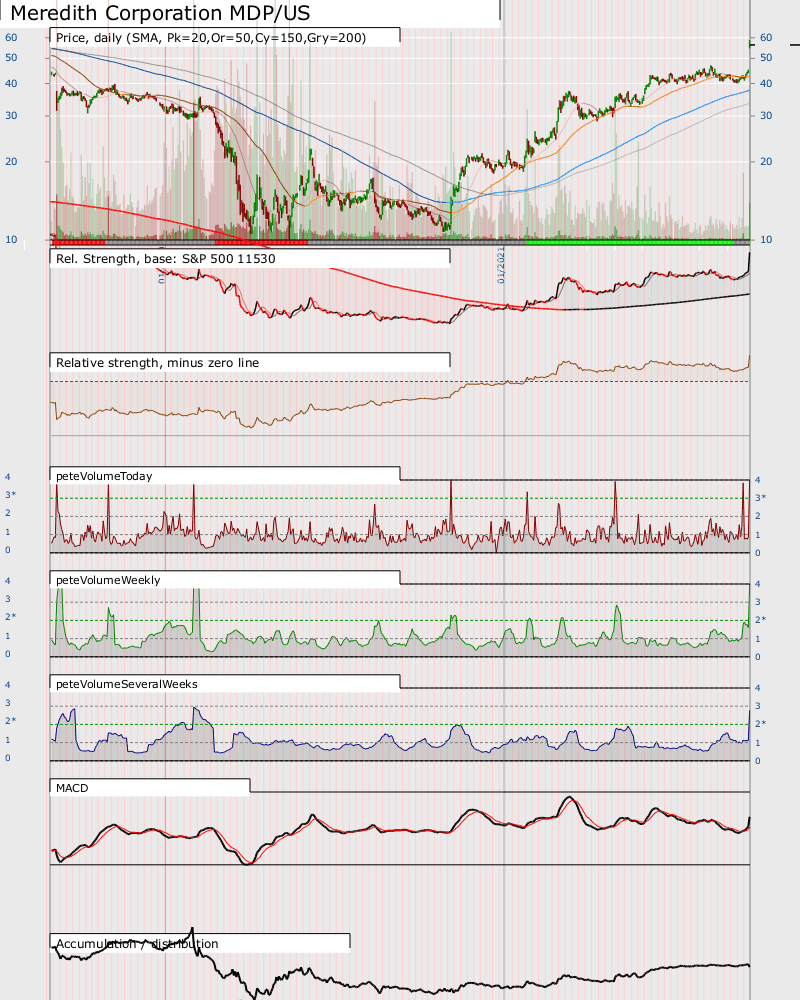Click the Meredith Corporation MDP/US chart title
Image resolution: width=800 pixels, height=1000 pixels.
[x=160, y=13]
